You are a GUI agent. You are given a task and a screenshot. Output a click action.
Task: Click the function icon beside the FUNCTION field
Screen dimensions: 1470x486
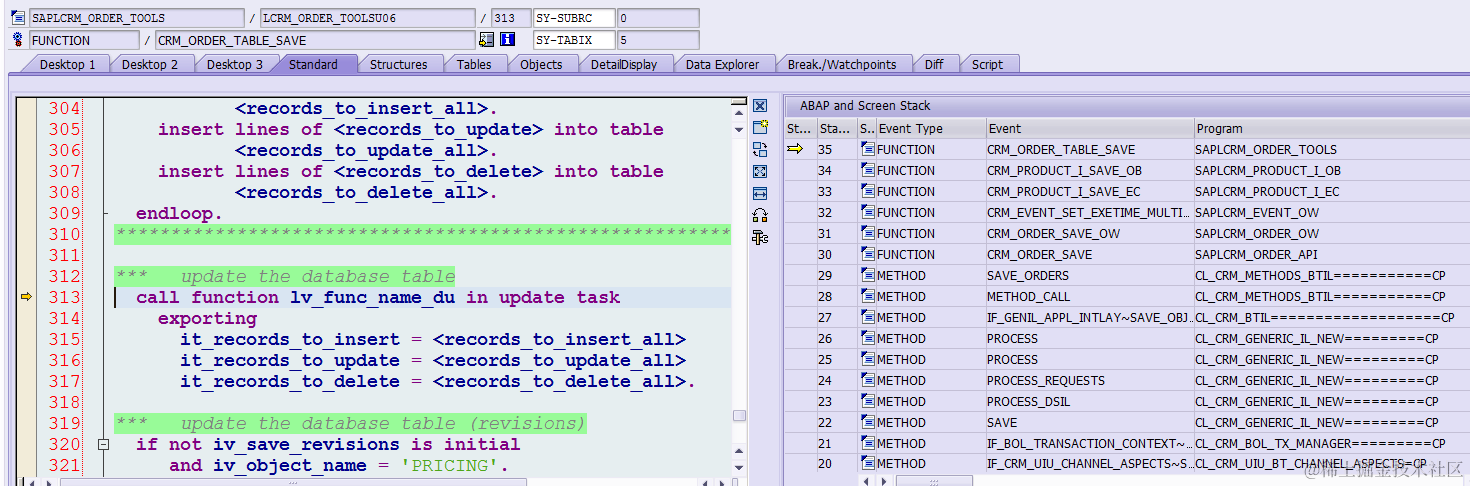[17, 40]
